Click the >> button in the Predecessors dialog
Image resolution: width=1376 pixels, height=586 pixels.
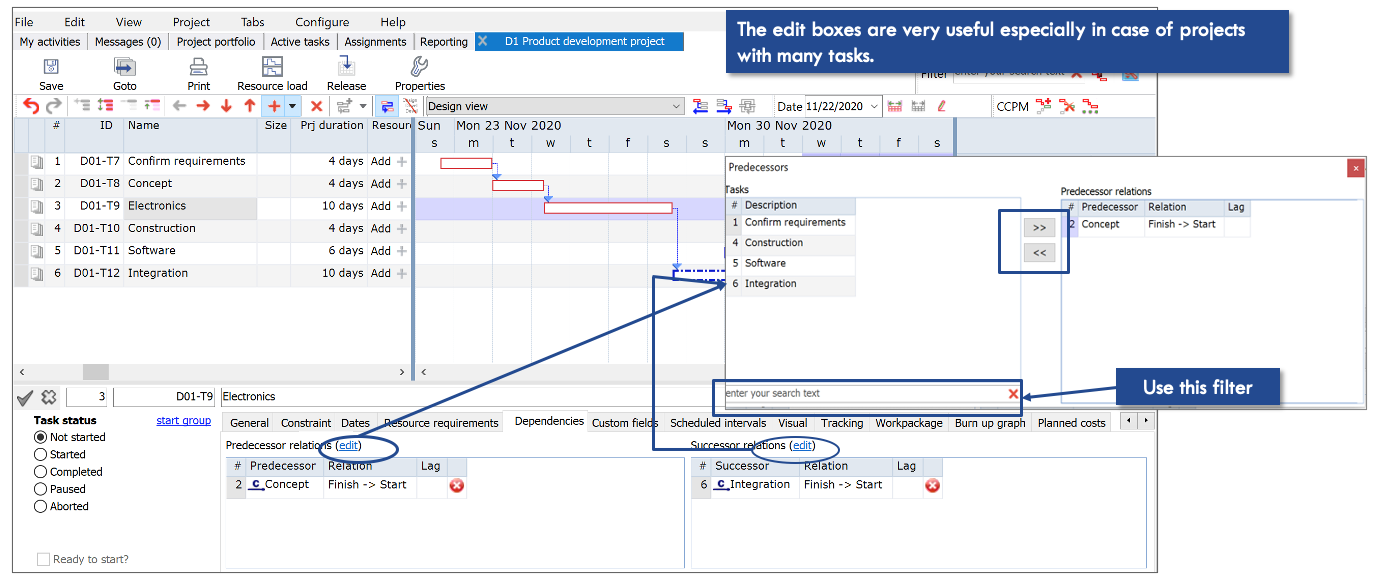pyautogui.click(x=1039, y=228)
